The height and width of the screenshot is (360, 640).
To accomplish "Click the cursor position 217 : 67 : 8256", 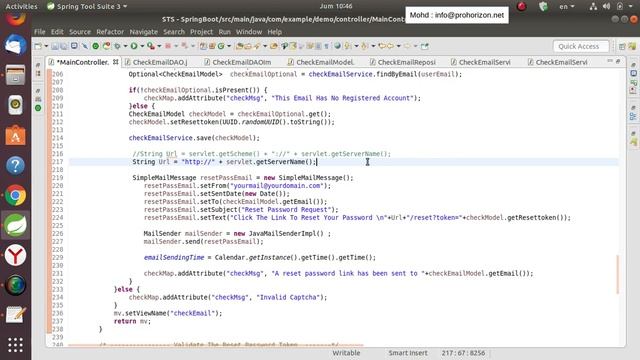I will (463, 353).
